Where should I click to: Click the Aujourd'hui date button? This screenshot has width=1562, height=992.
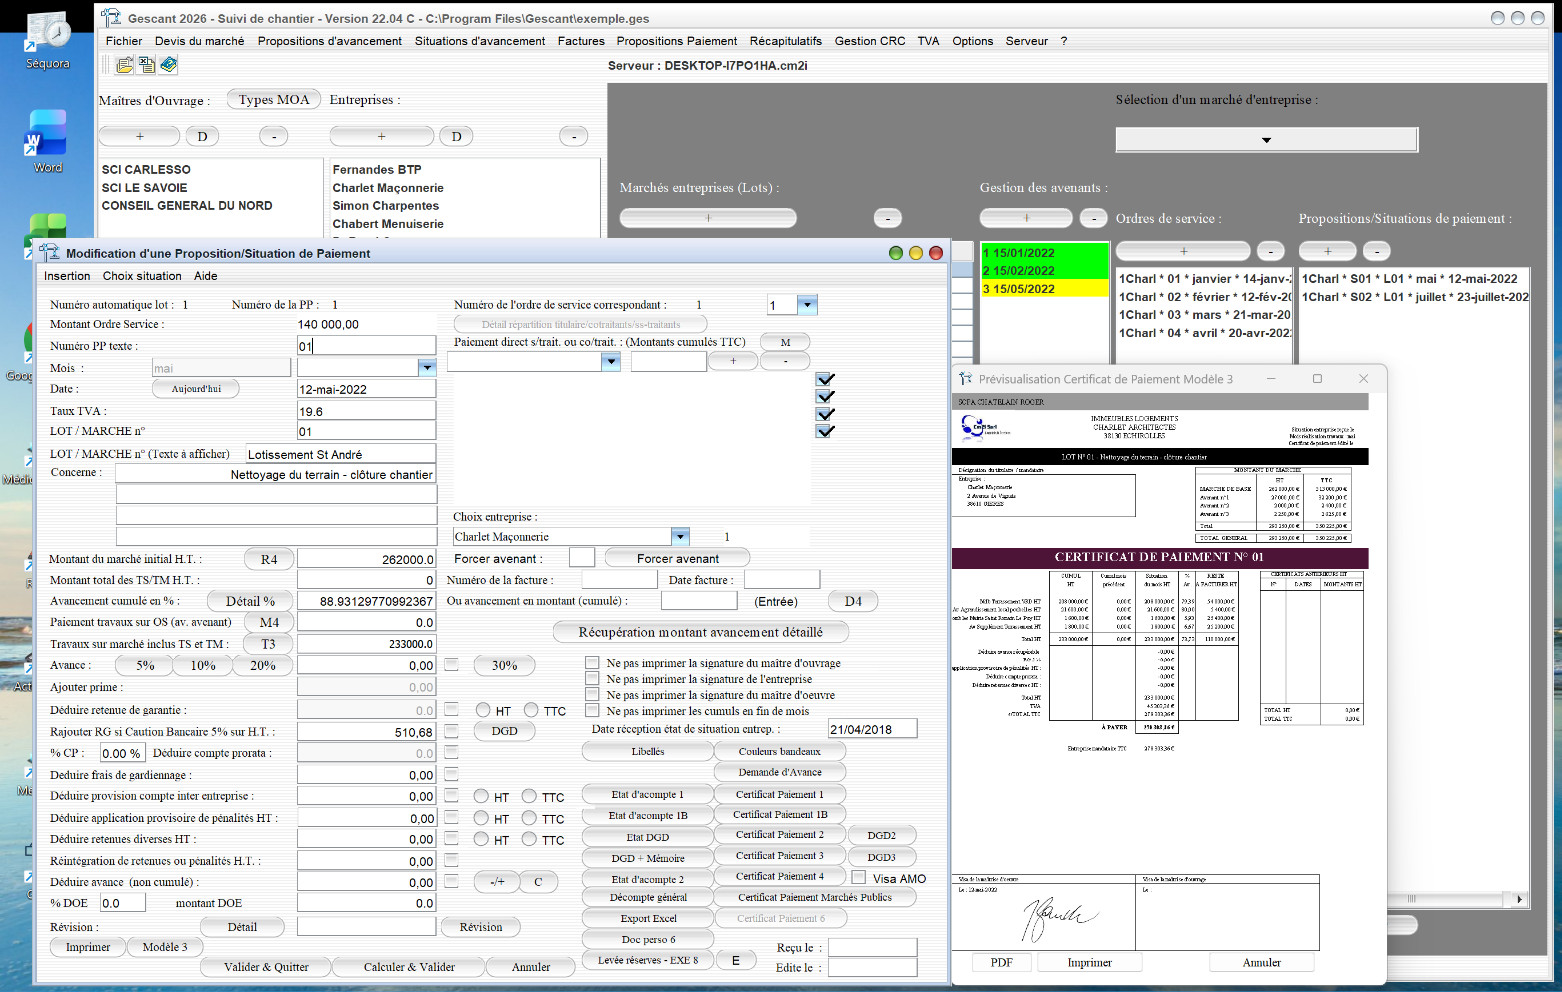[196, 388]
